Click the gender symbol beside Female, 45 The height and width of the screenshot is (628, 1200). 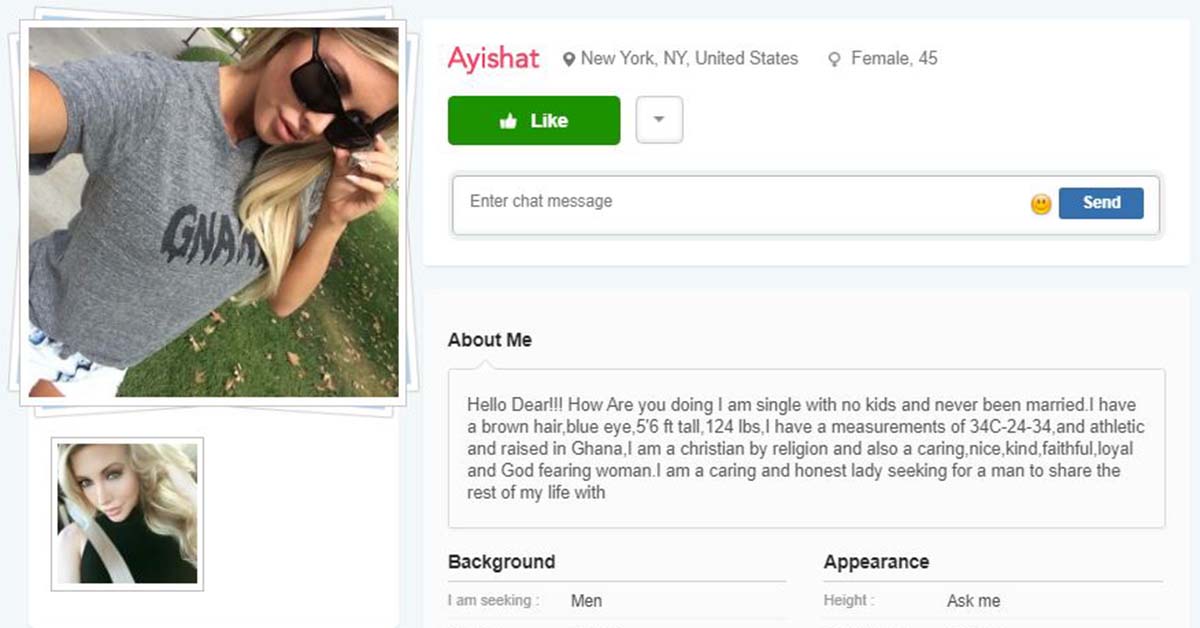click(x=833, y=59)
